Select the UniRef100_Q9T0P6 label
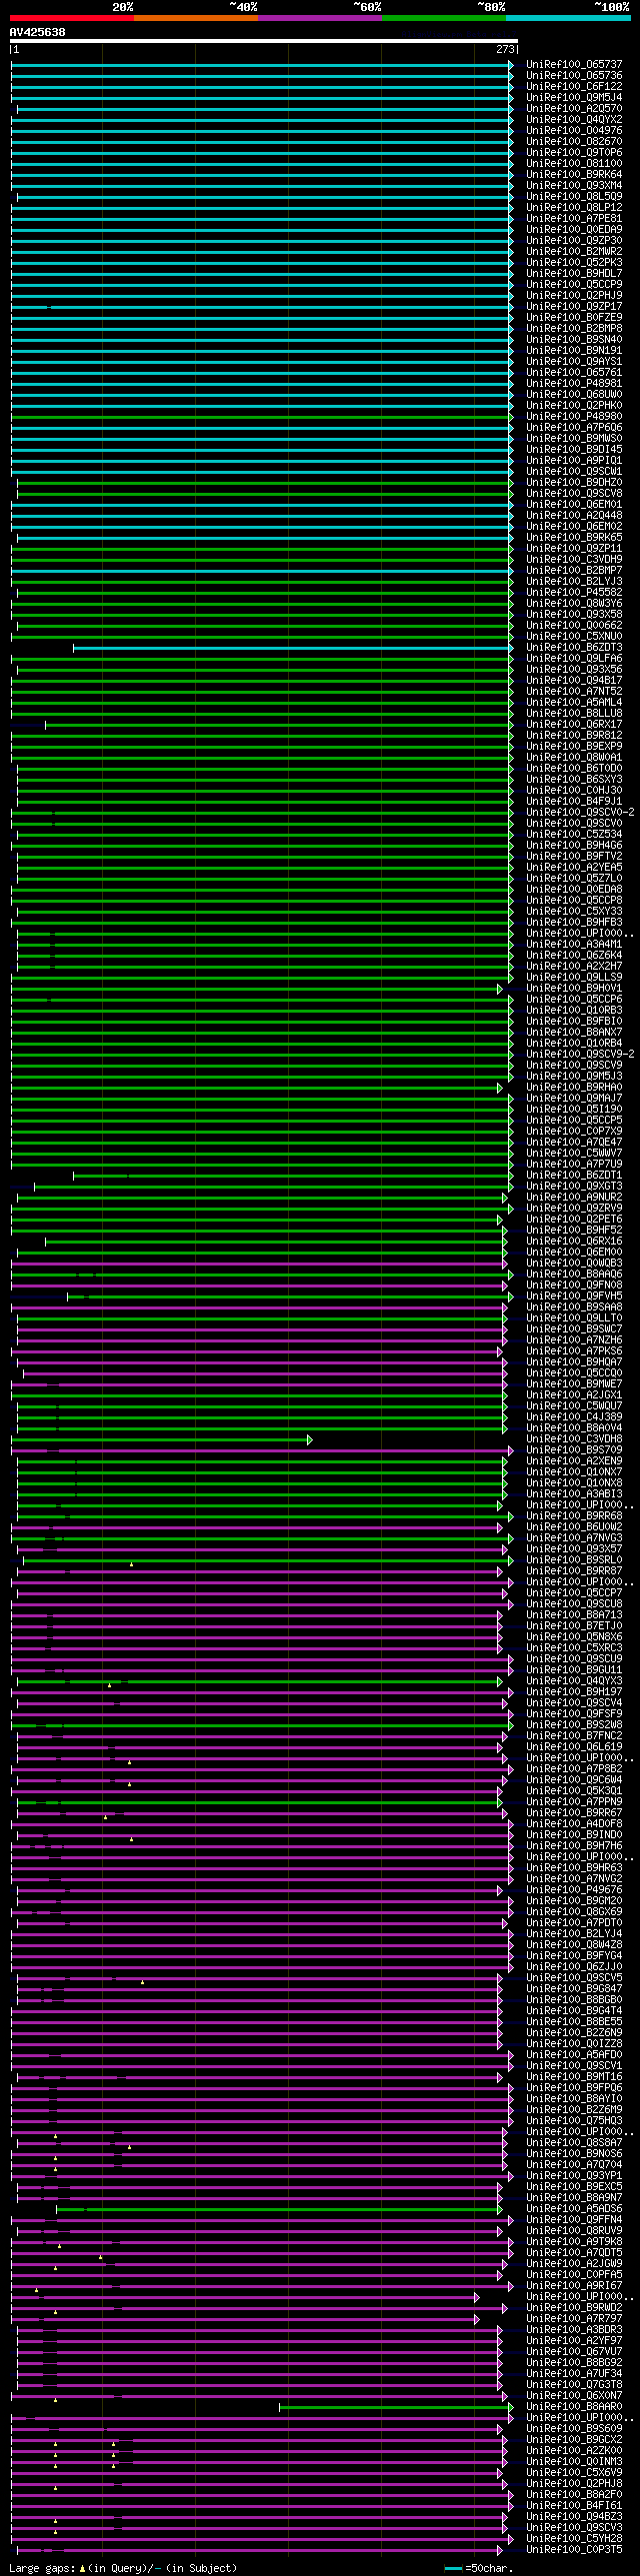Viewport: 640px width, 2576px height. click(574, 153)
